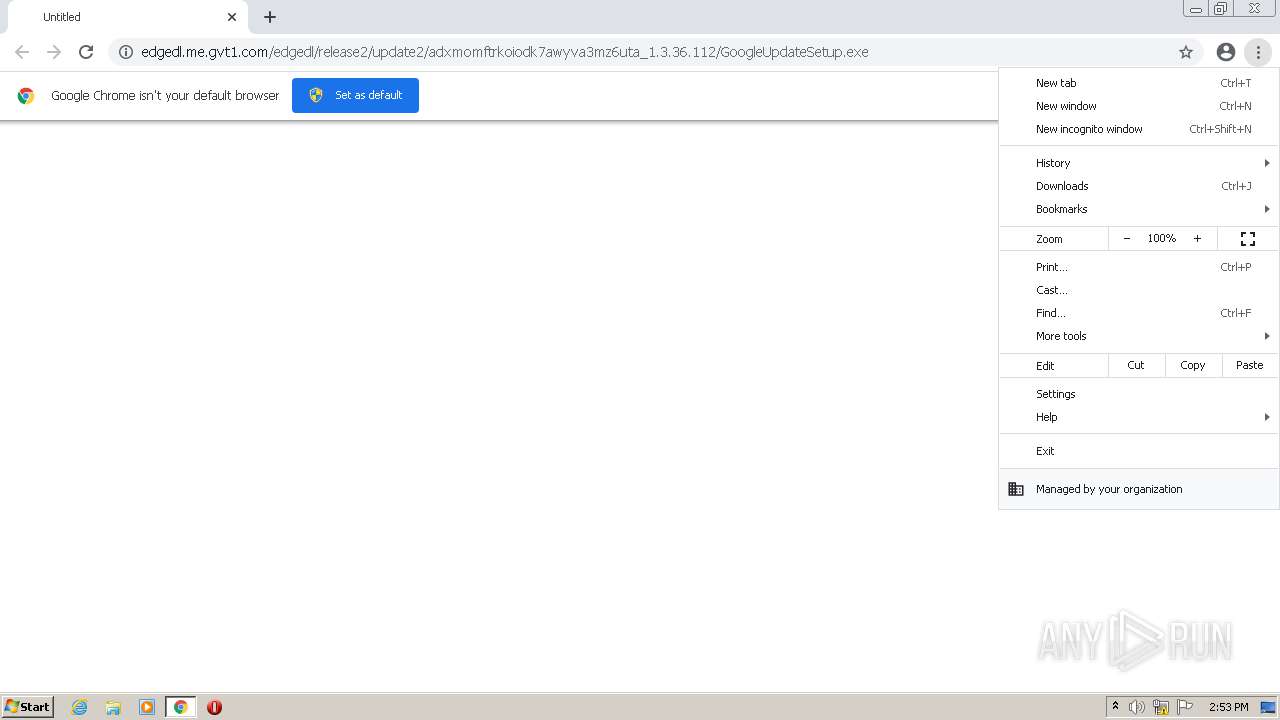Click show desktop tray icon
The image size is (1280, 720).
tap(1268, 707)
